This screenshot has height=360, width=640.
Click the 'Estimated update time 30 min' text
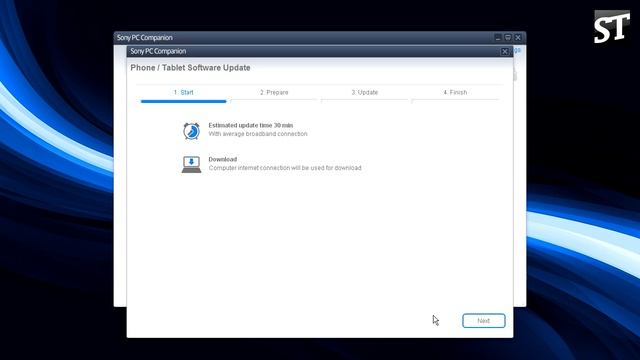[251, 125]
